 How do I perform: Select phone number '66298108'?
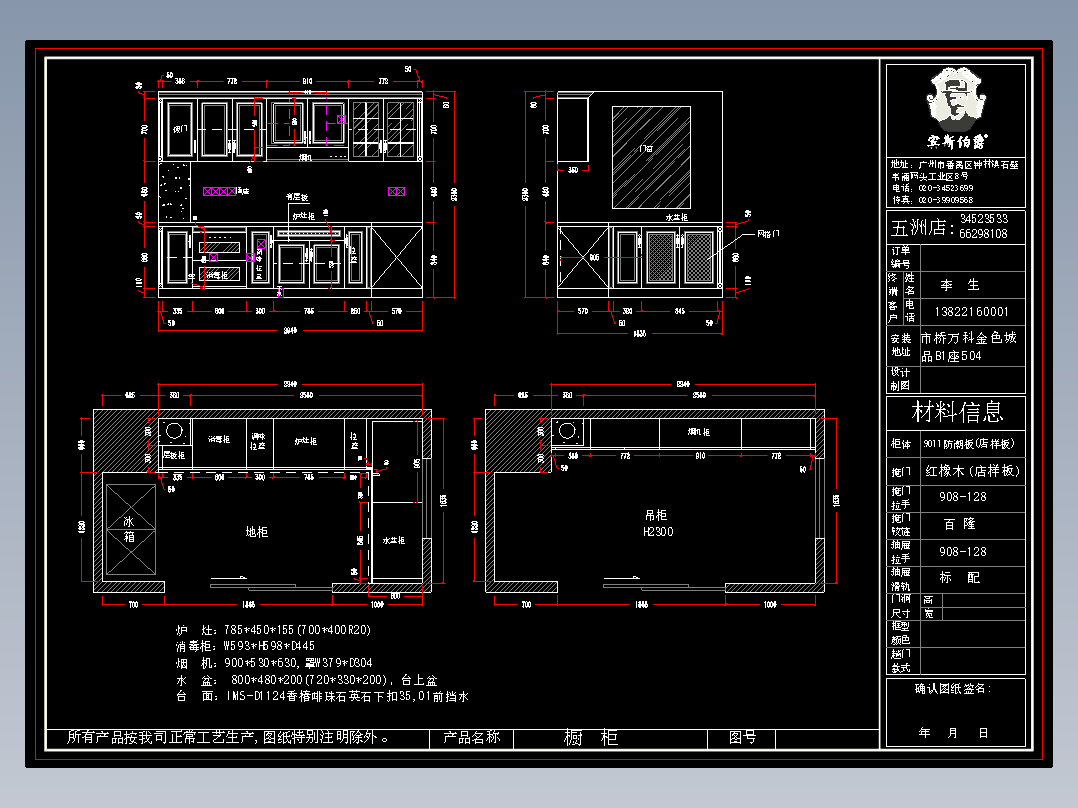pos(983,234)
